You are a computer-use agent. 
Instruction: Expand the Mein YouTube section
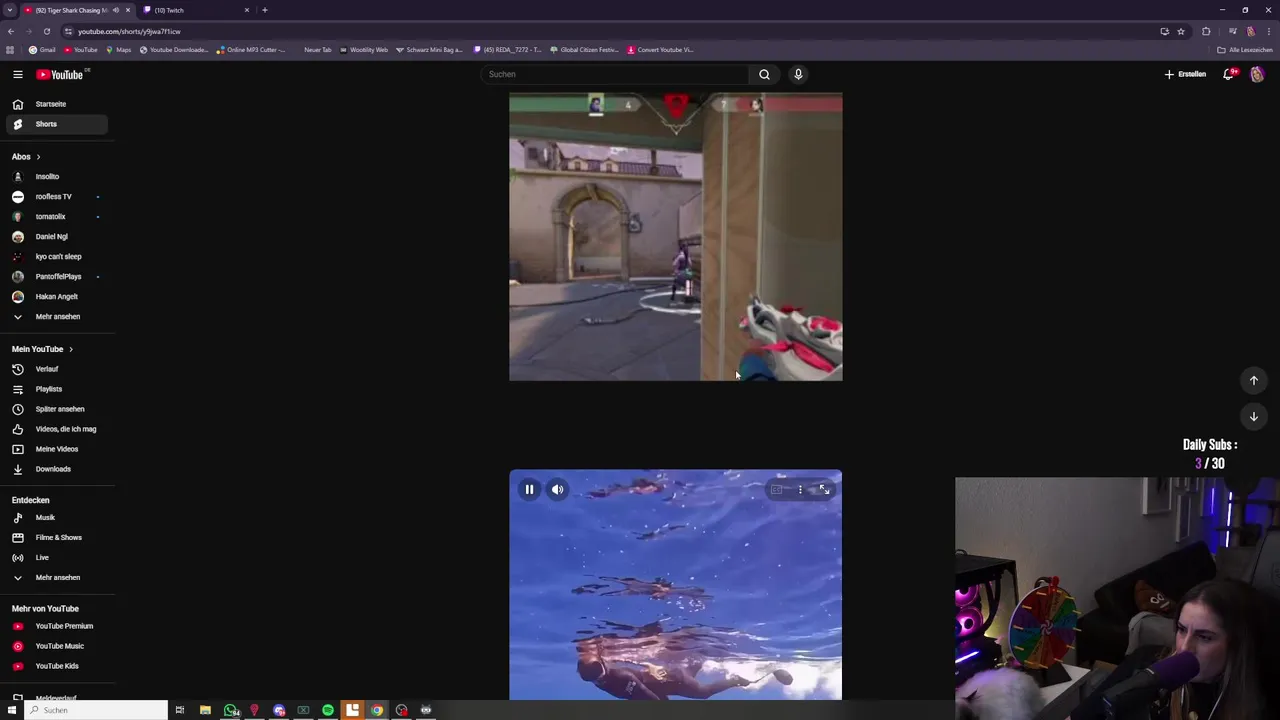coord(43,349)
